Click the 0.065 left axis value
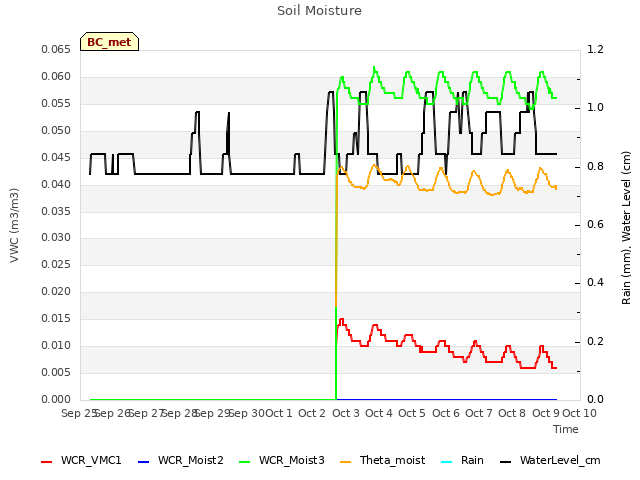 (x=56, y=49)
